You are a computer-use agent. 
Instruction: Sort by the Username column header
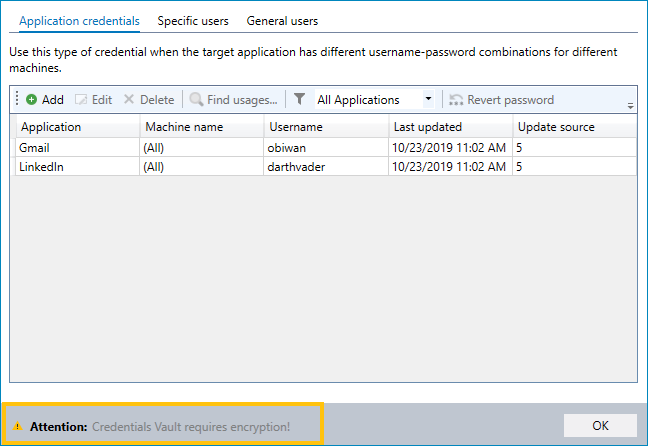click(326, 127)
